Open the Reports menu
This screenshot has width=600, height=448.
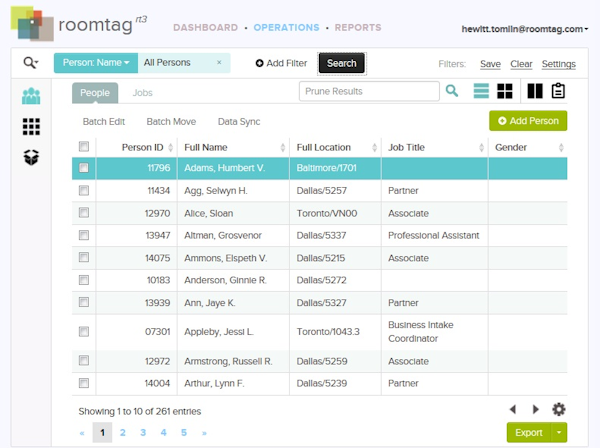click(x=358, y=28)
